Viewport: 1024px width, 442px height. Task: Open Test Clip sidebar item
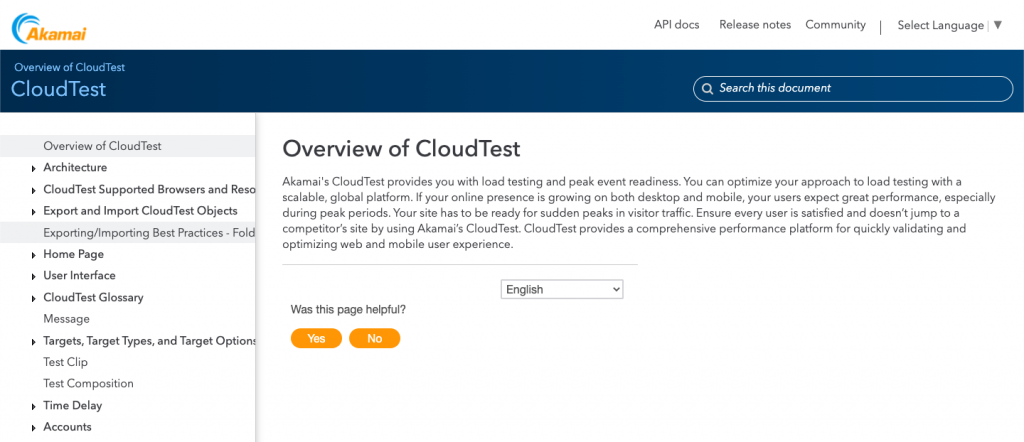tap(65, 362)
